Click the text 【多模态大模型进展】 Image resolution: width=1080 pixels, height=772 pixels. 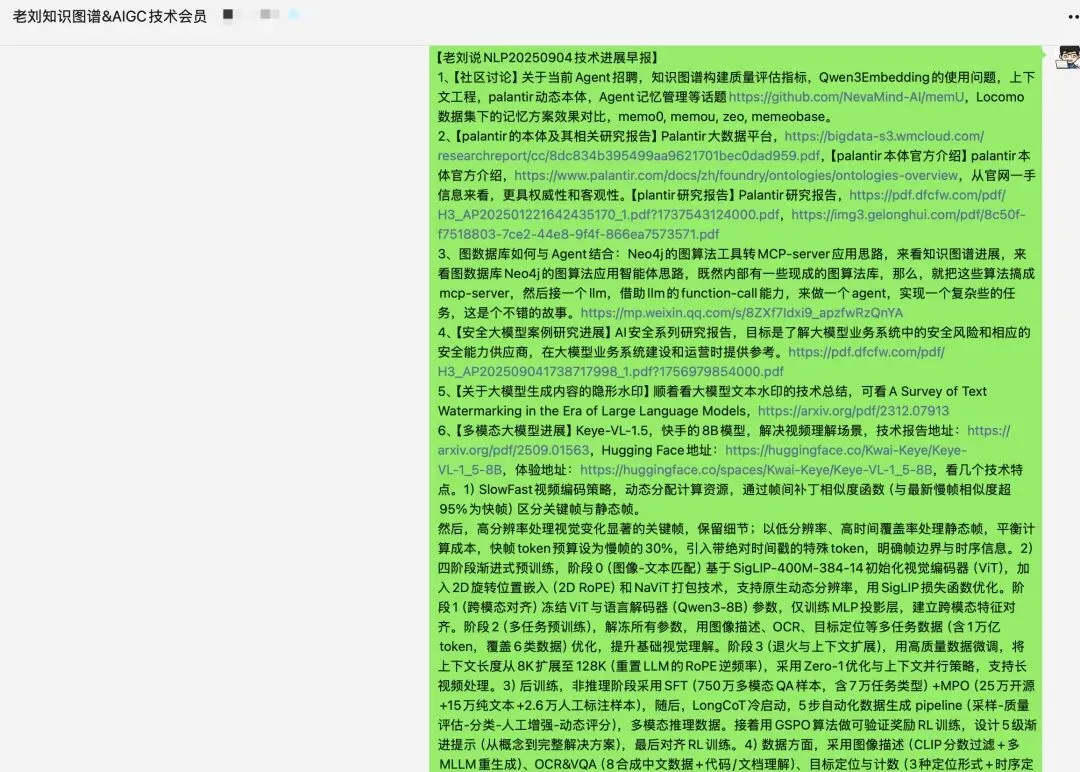(513, 430)
